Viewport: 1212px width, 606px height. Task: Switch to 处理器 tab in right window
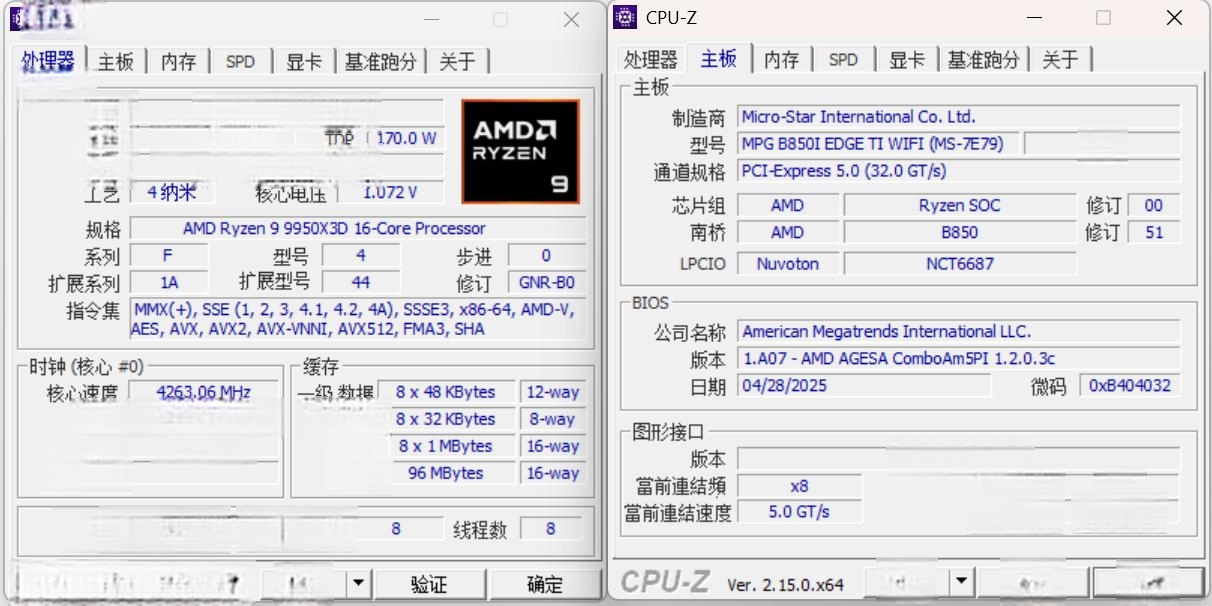click(651, 60)
